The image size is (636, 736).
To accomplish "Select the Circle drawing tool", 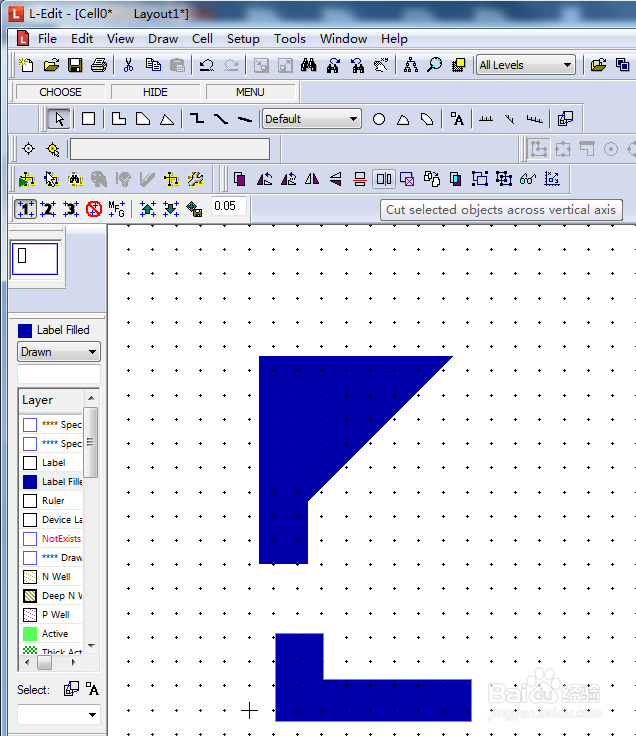I will (x=379, y=119).
